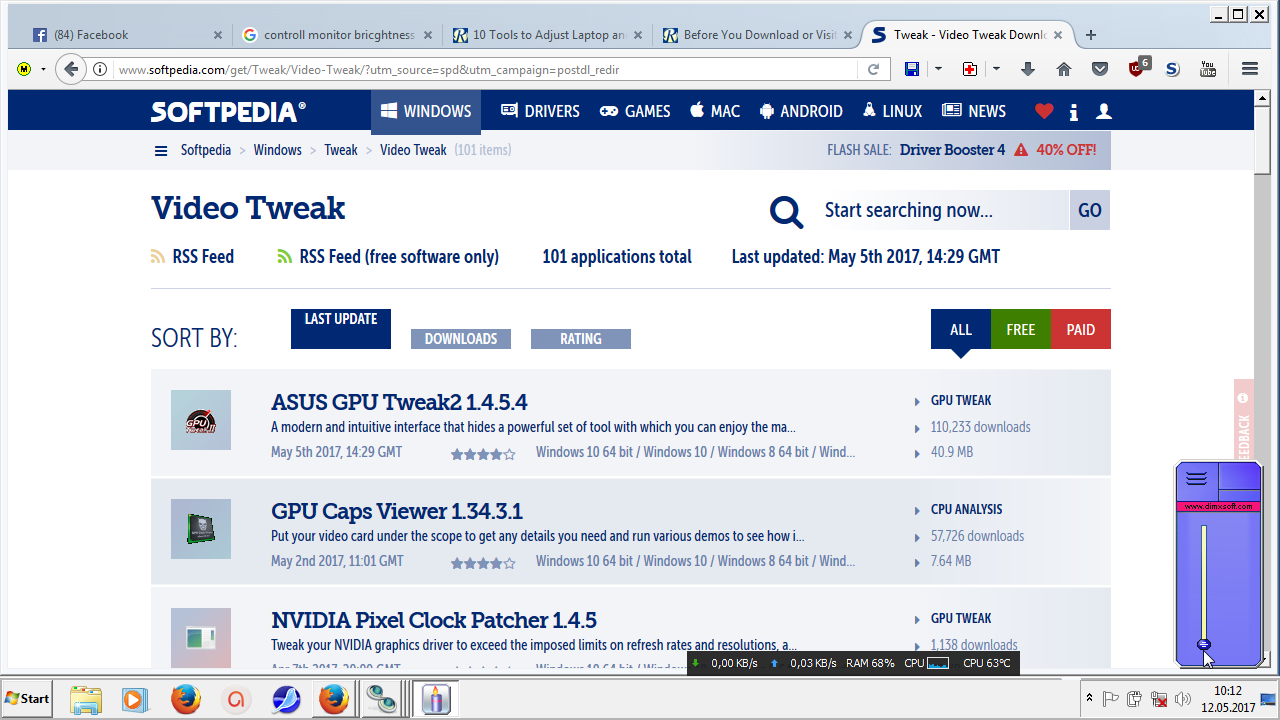Click the Windows Start button
Screen dimensions: 1280x720
28,698
